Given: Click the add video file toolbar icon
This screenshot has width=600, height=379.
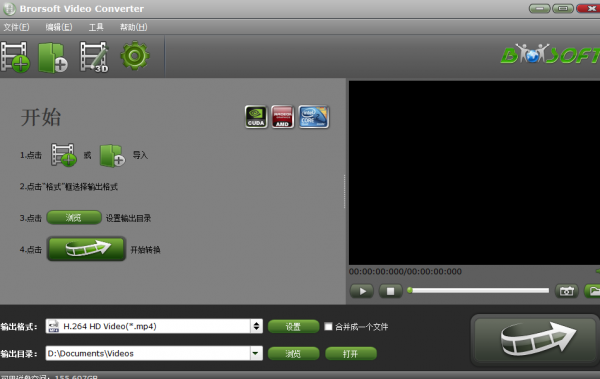Looking at the screenshot, I should point(15,57).
